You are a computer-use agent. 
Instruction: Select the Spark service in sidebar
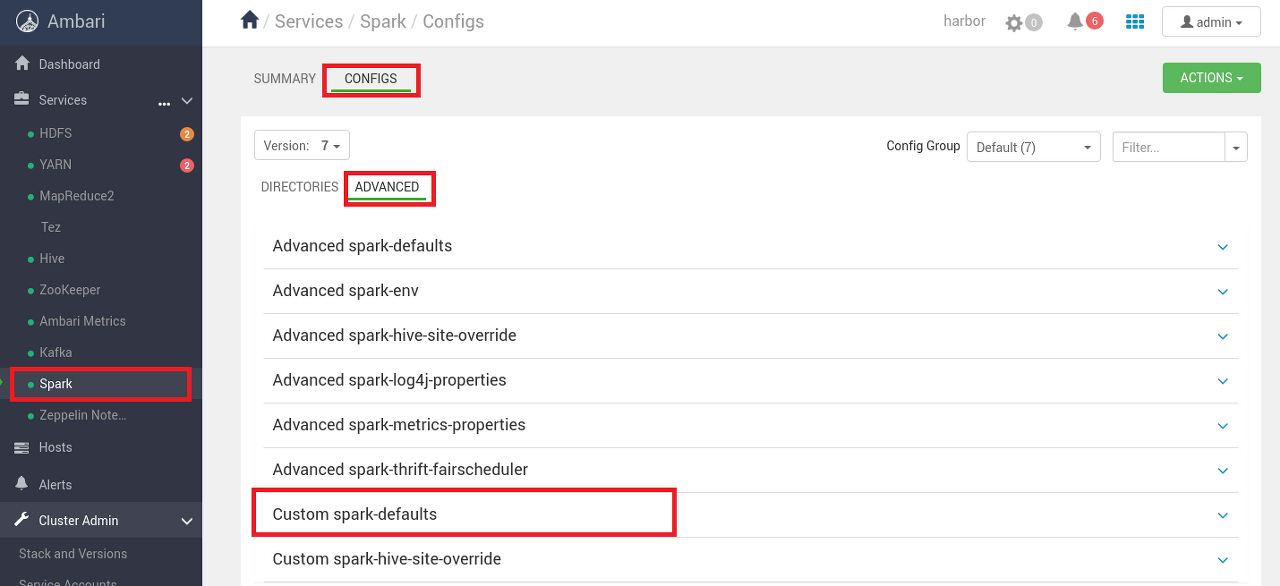point(56,384)
